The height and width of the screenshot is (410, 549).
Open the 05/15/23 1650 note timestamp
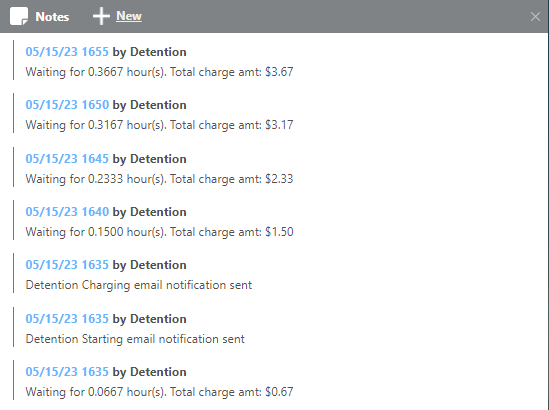coord(67,105)
